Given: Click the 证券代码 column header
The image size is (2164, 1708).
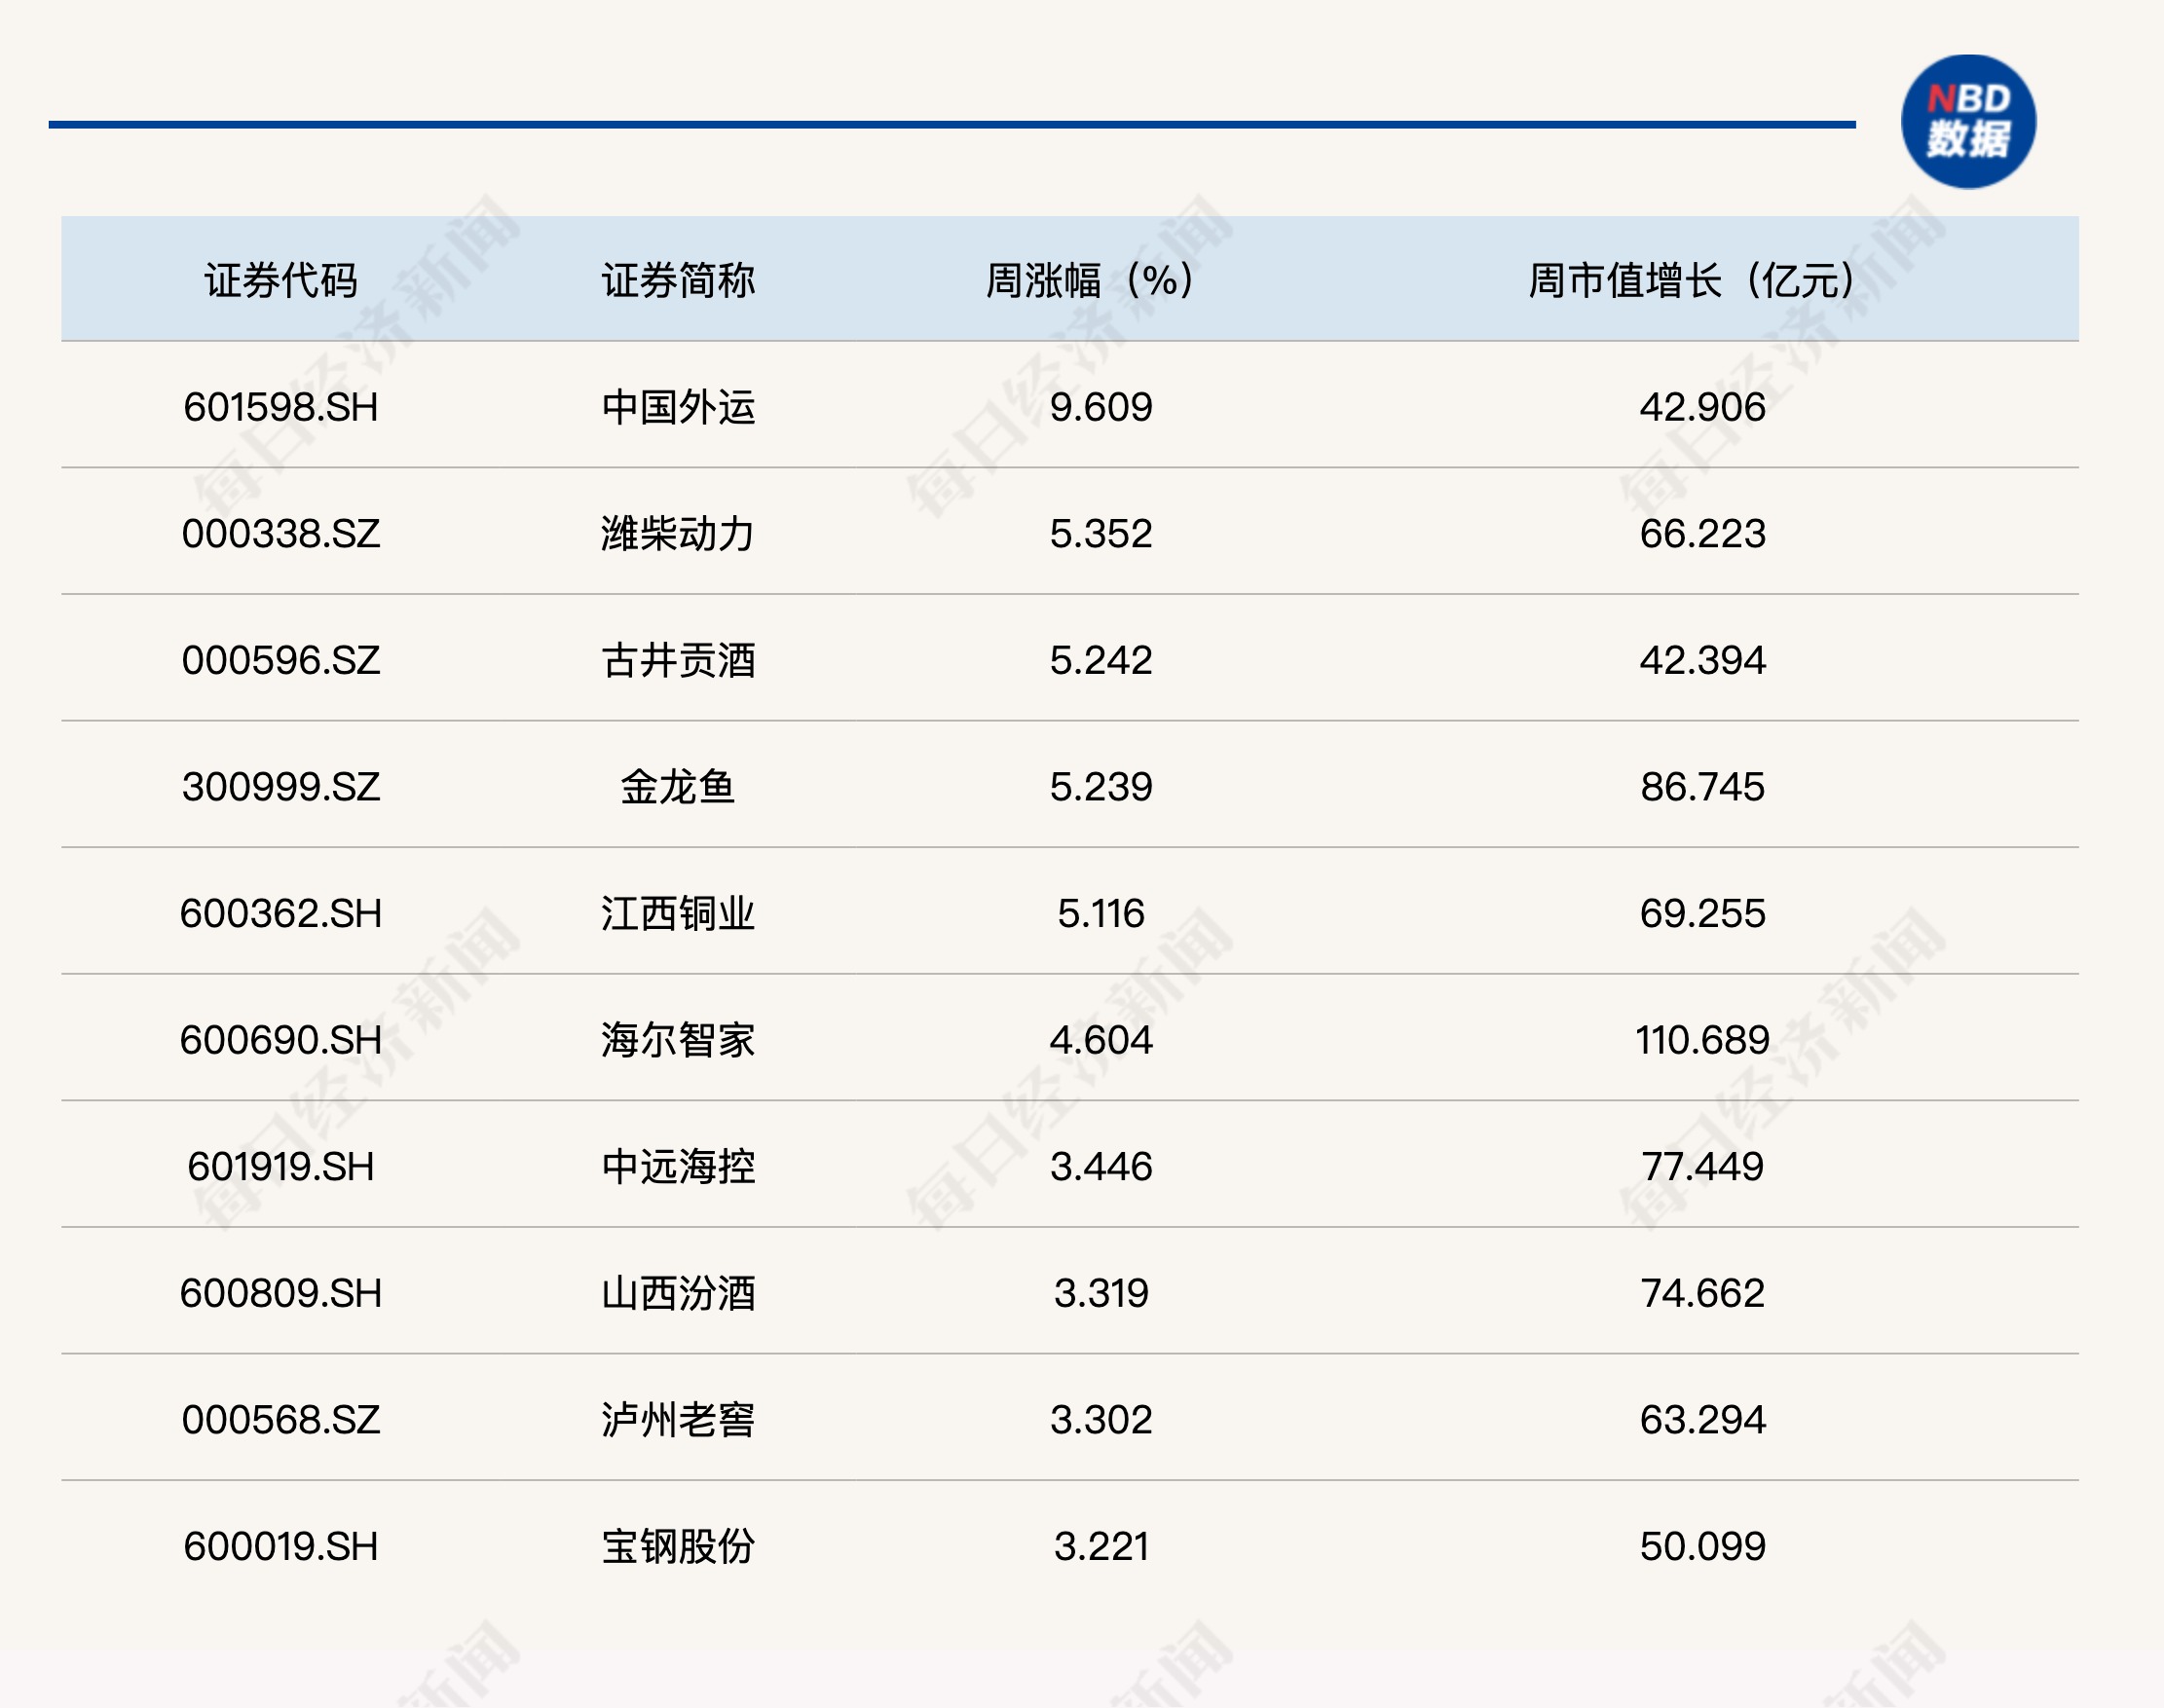Looking at the screenshot, I should 281,280.
